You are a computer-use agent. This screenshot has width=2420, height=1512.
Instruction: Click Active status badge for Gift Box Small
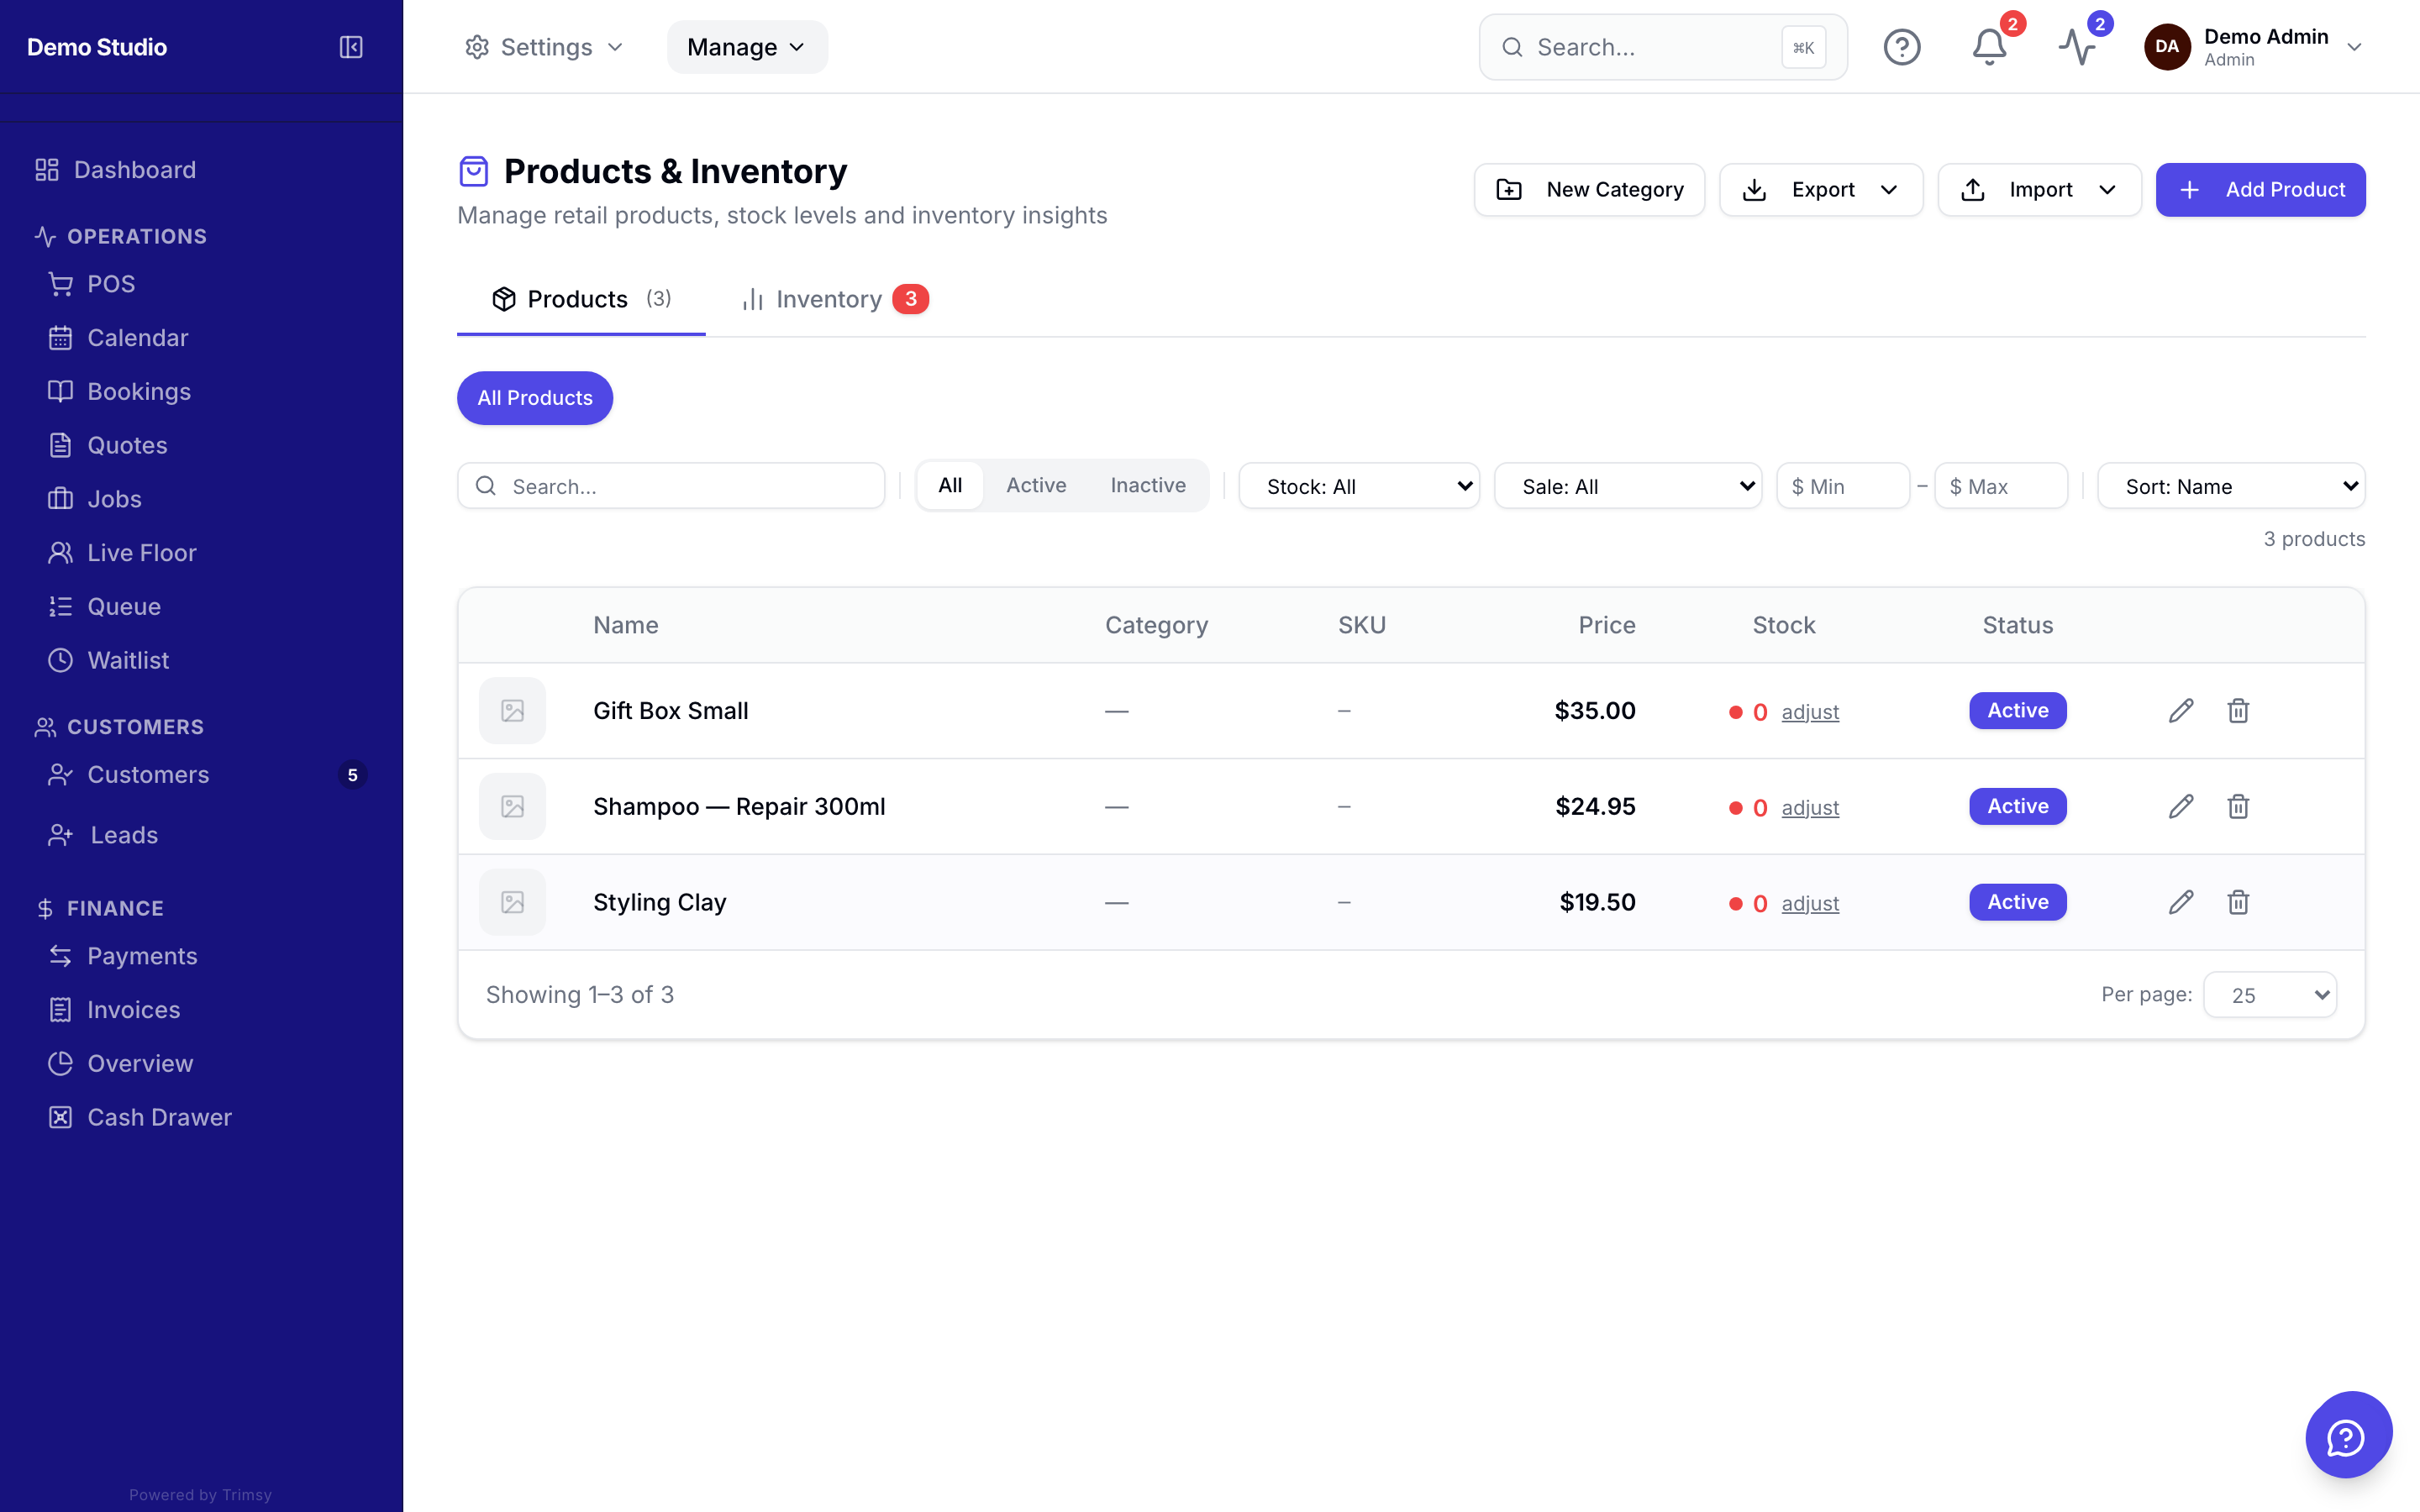tap(2017, 710)
